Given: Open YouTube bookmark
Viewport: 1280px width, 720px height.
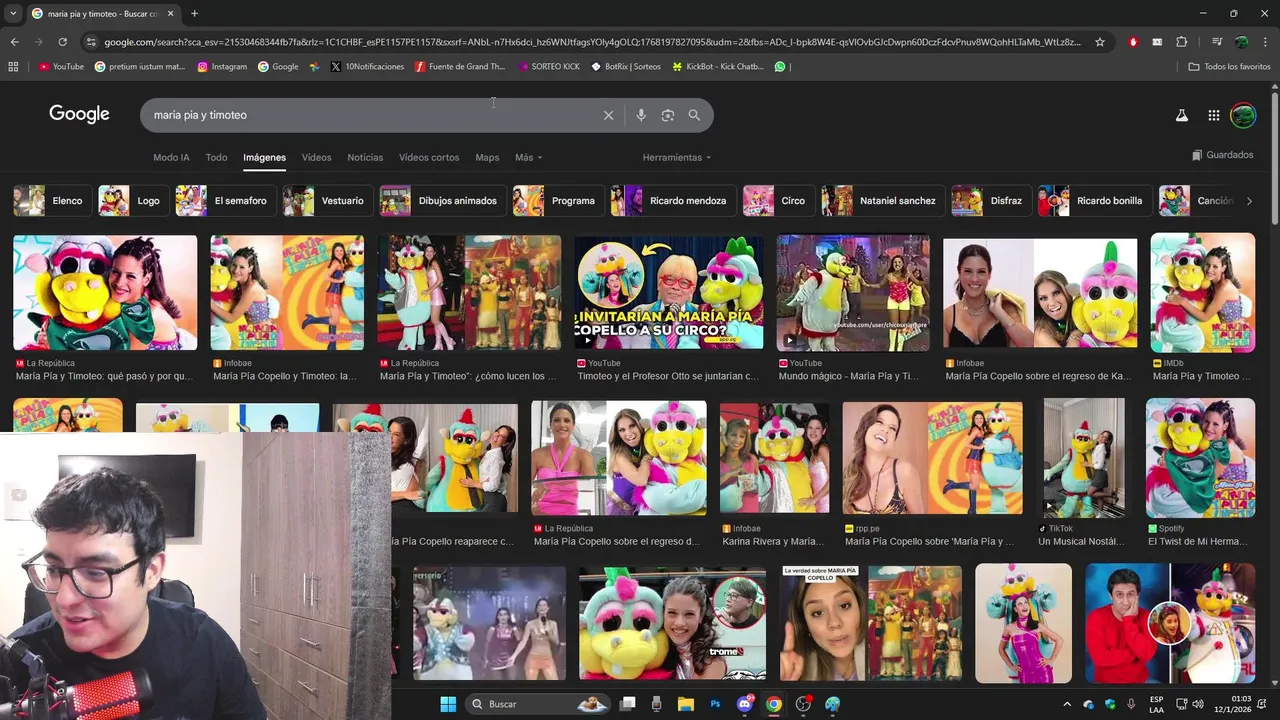Looking at the screenshot, I should click(x=61, y=67).
